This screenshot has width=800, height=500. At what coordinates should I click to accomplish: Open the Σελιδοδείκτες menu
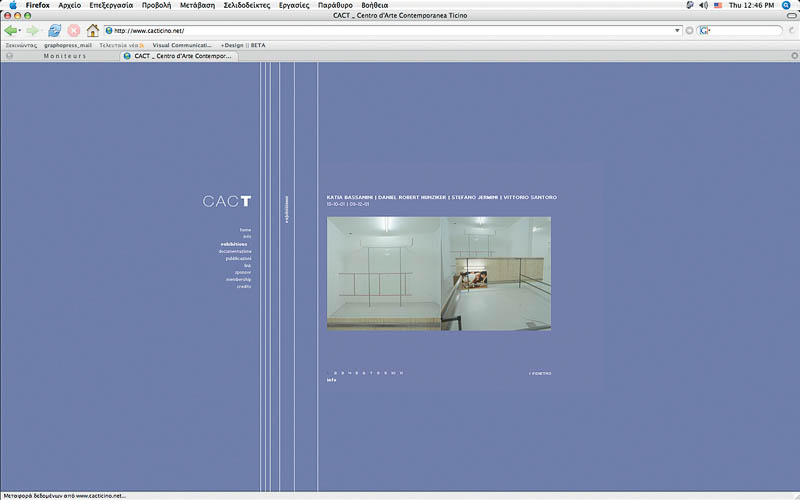[247, 5]
